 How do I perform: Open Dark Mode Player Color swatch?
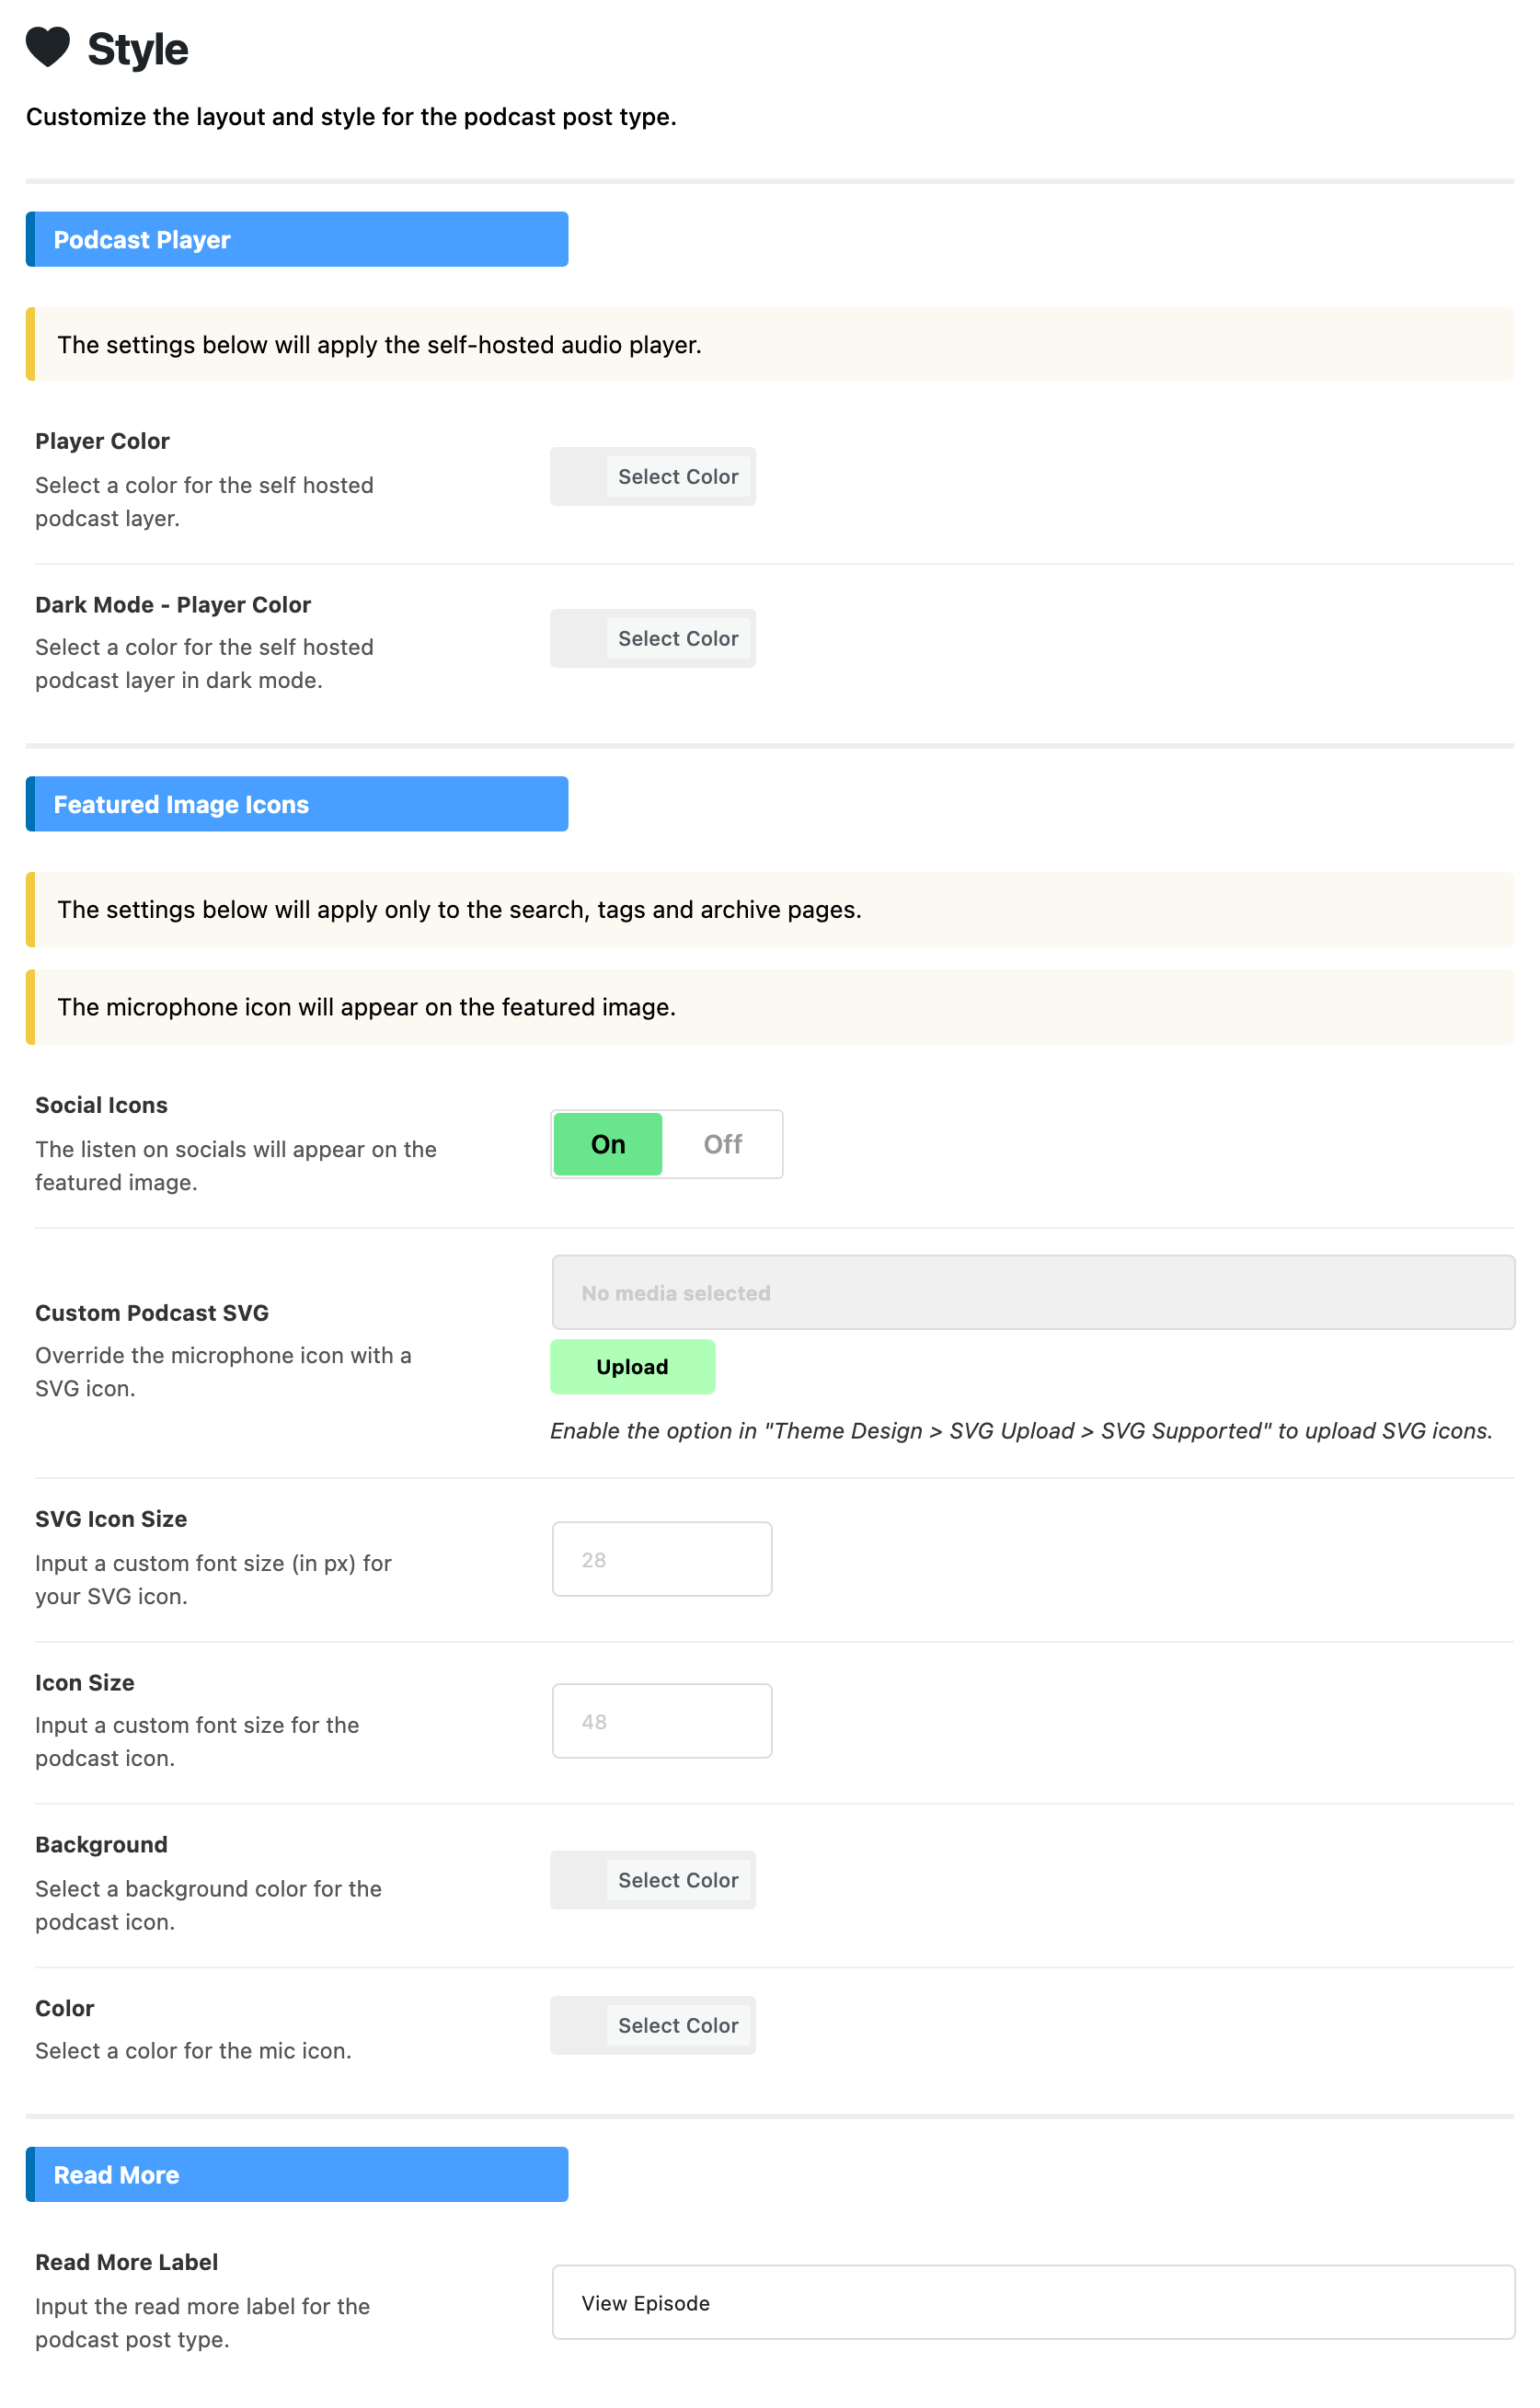coord(579,639)
